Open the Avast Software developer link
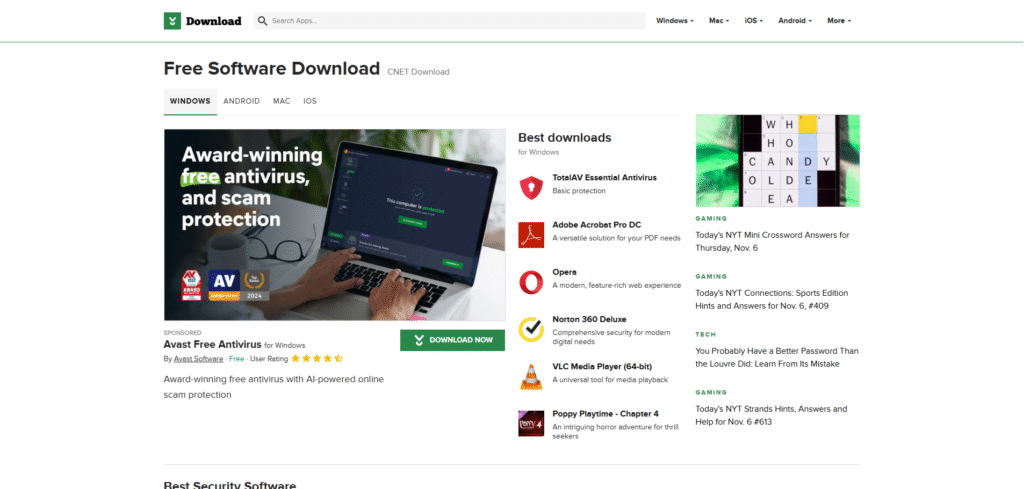This screenshot has width=1024, height=489. [x=199, y=359]
